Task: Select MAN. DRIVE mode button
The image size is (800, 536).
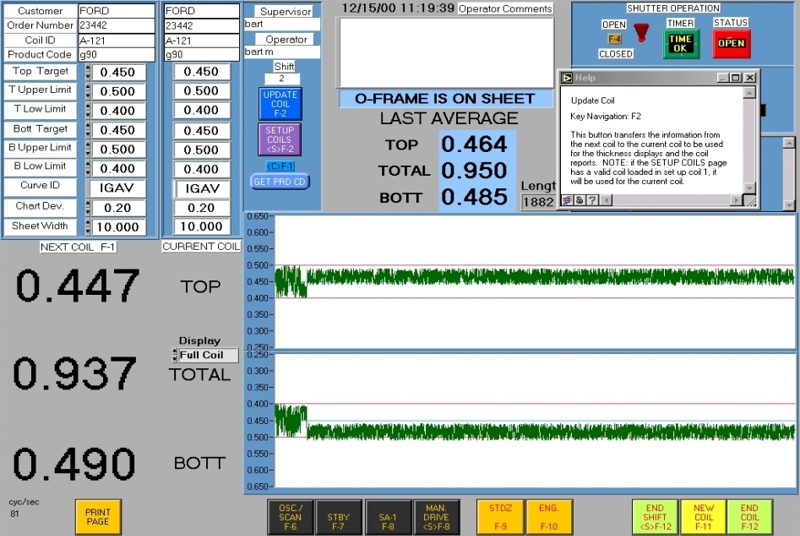Action: click(x=436, y=516)
